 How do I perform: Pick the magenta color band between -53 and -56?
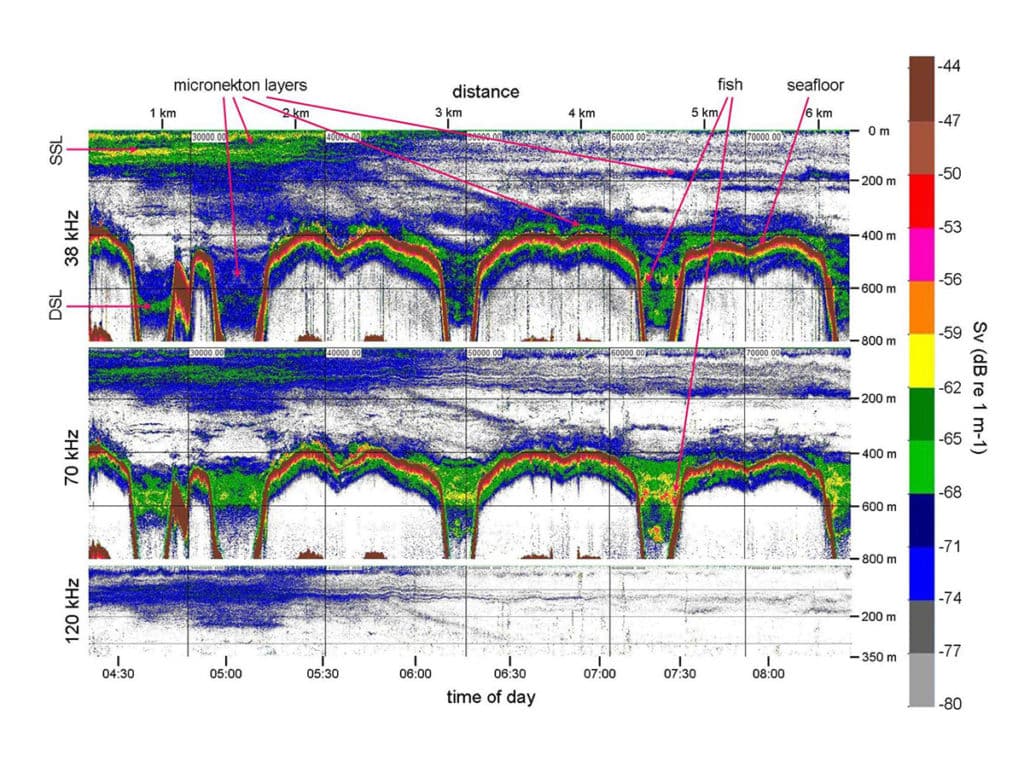(920, 254)
